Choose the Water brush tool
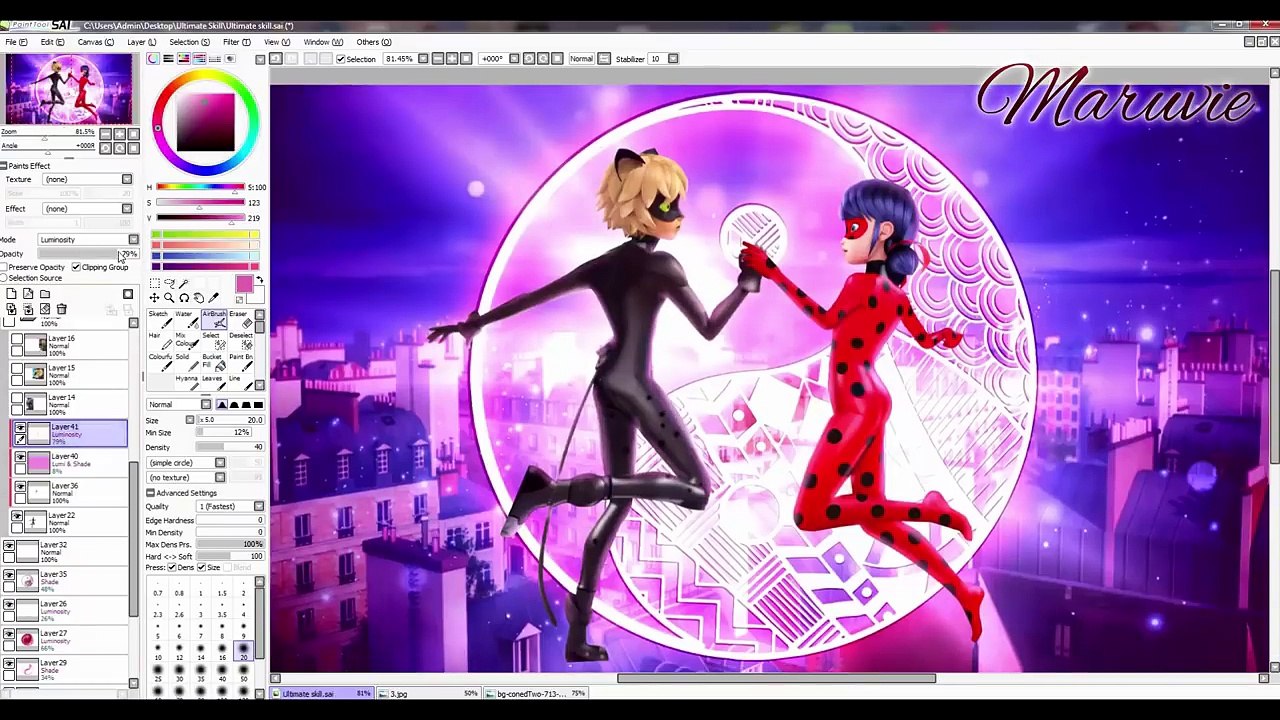The width and height of the screenshot is (1280, 720). point(187,320)
